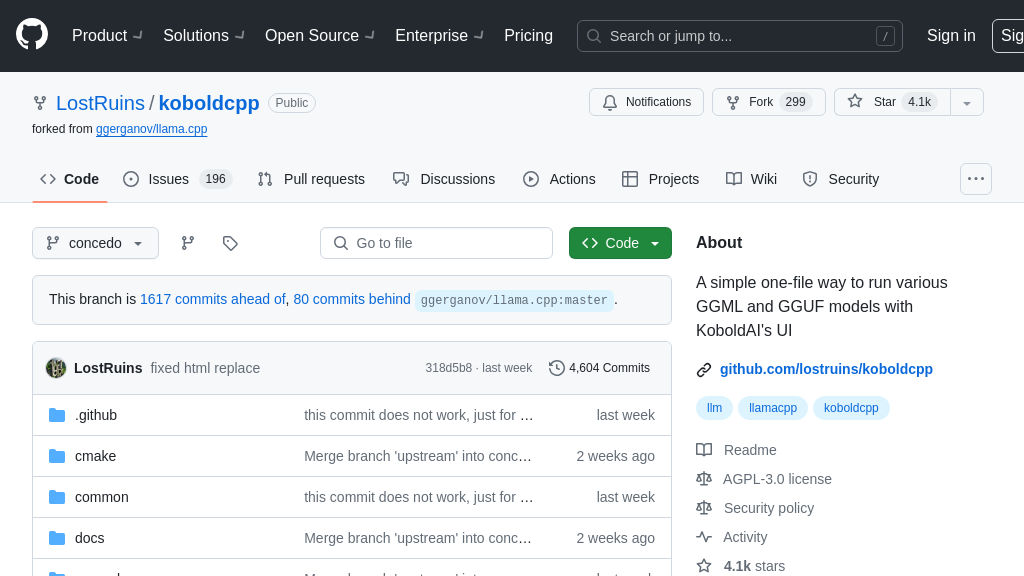View tags icon

[230, 243]
